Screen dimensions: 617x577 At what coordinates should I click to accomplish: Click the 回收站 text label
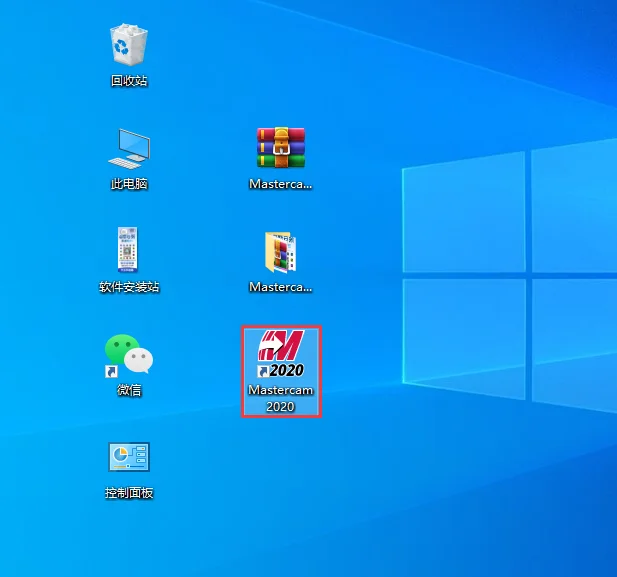pos(129,81)
